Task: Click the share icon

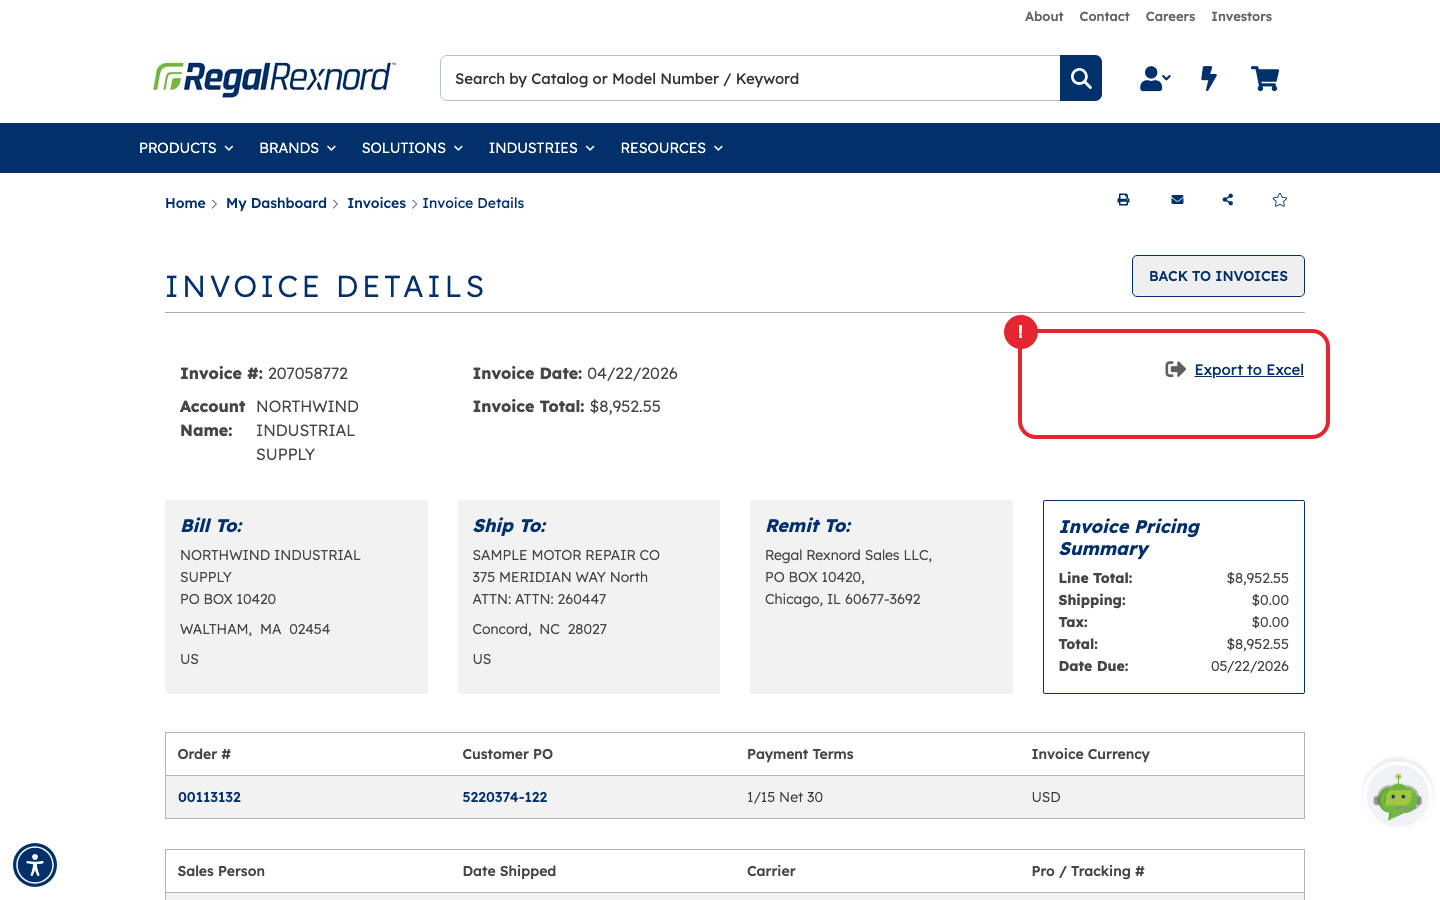Action: [x=1228, y=200]
